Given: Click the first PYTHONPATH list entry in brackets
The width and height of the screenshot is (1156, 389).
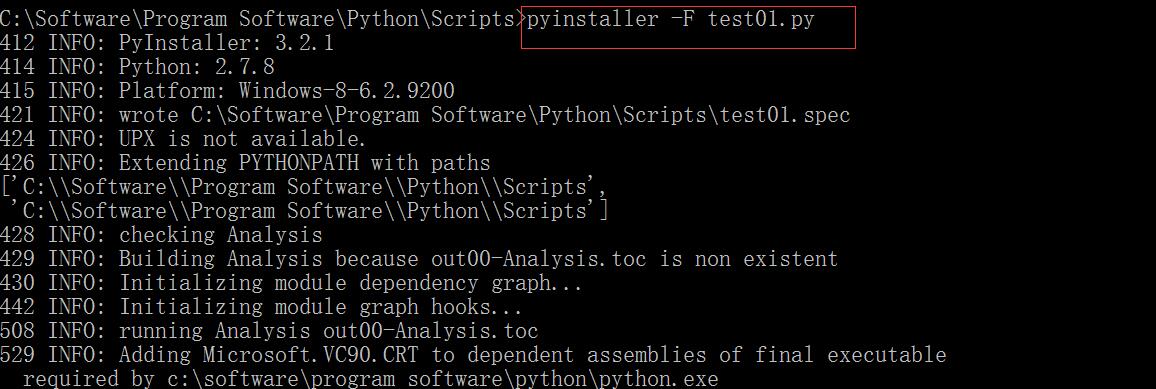Looking at the screenshot, I should click(304, 187).
